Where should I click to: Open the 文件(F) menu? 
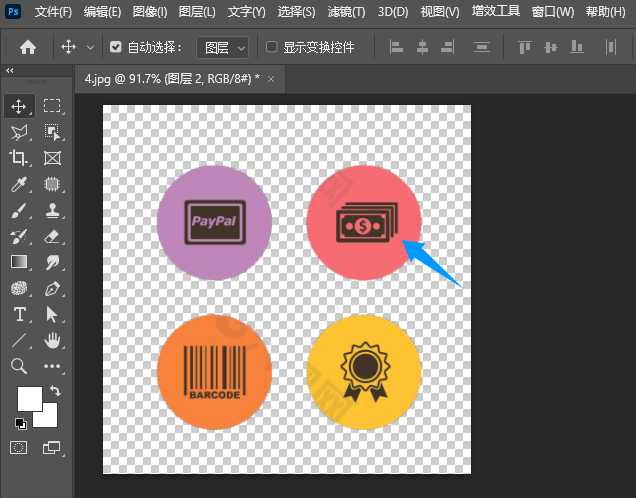point(53,12)
